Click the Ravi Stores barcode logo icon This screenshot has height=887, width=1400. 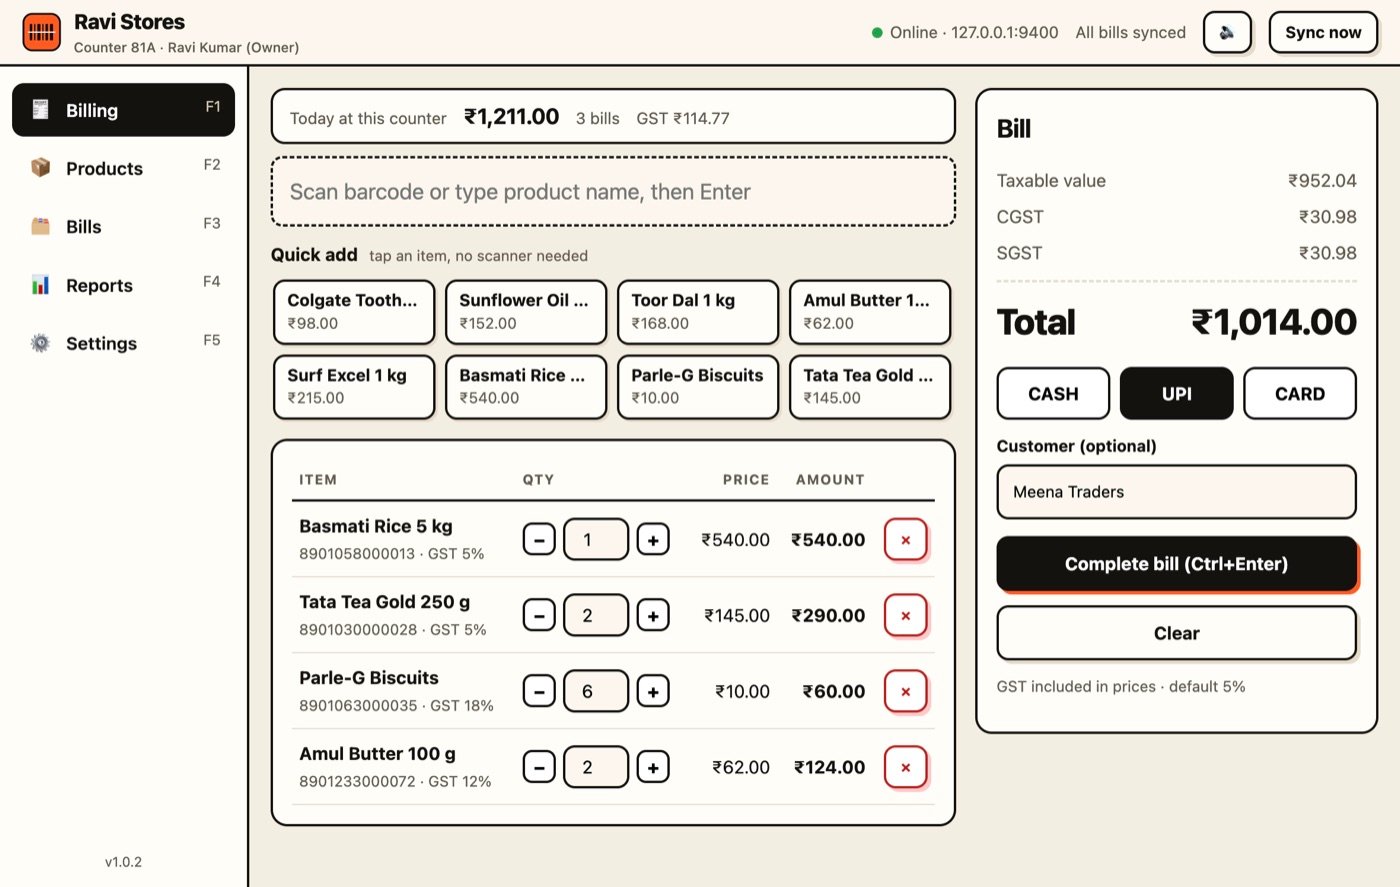tap(42, 32)
